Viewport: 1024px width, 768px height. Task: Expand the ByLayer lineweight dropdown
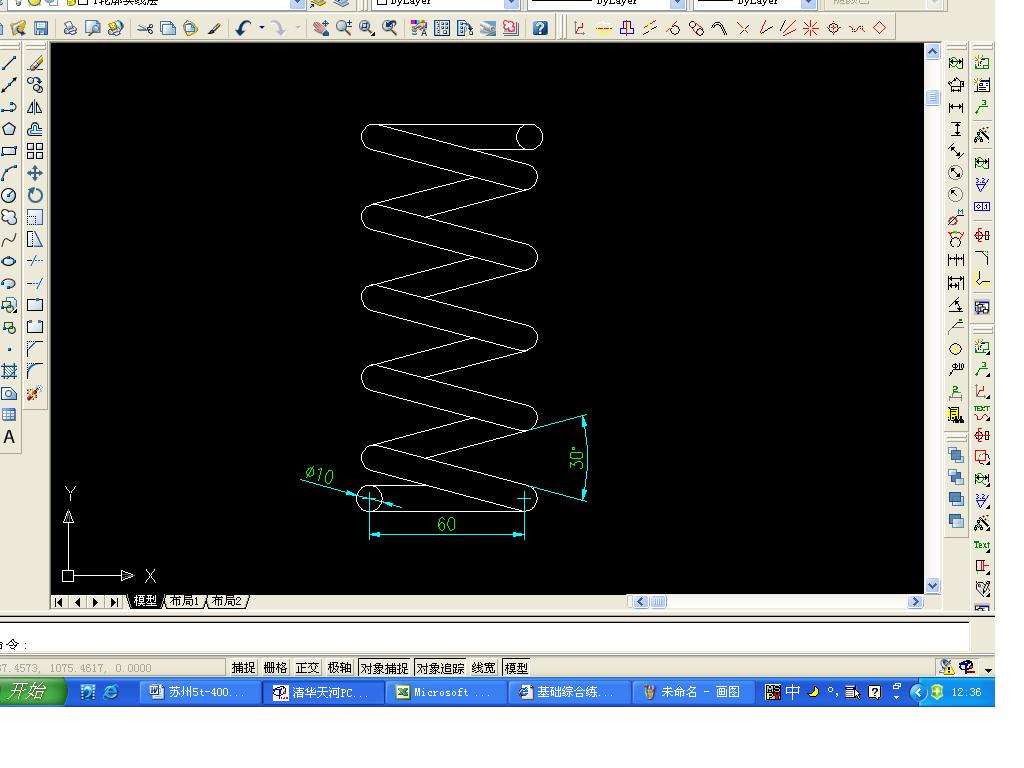pos(809,3)
